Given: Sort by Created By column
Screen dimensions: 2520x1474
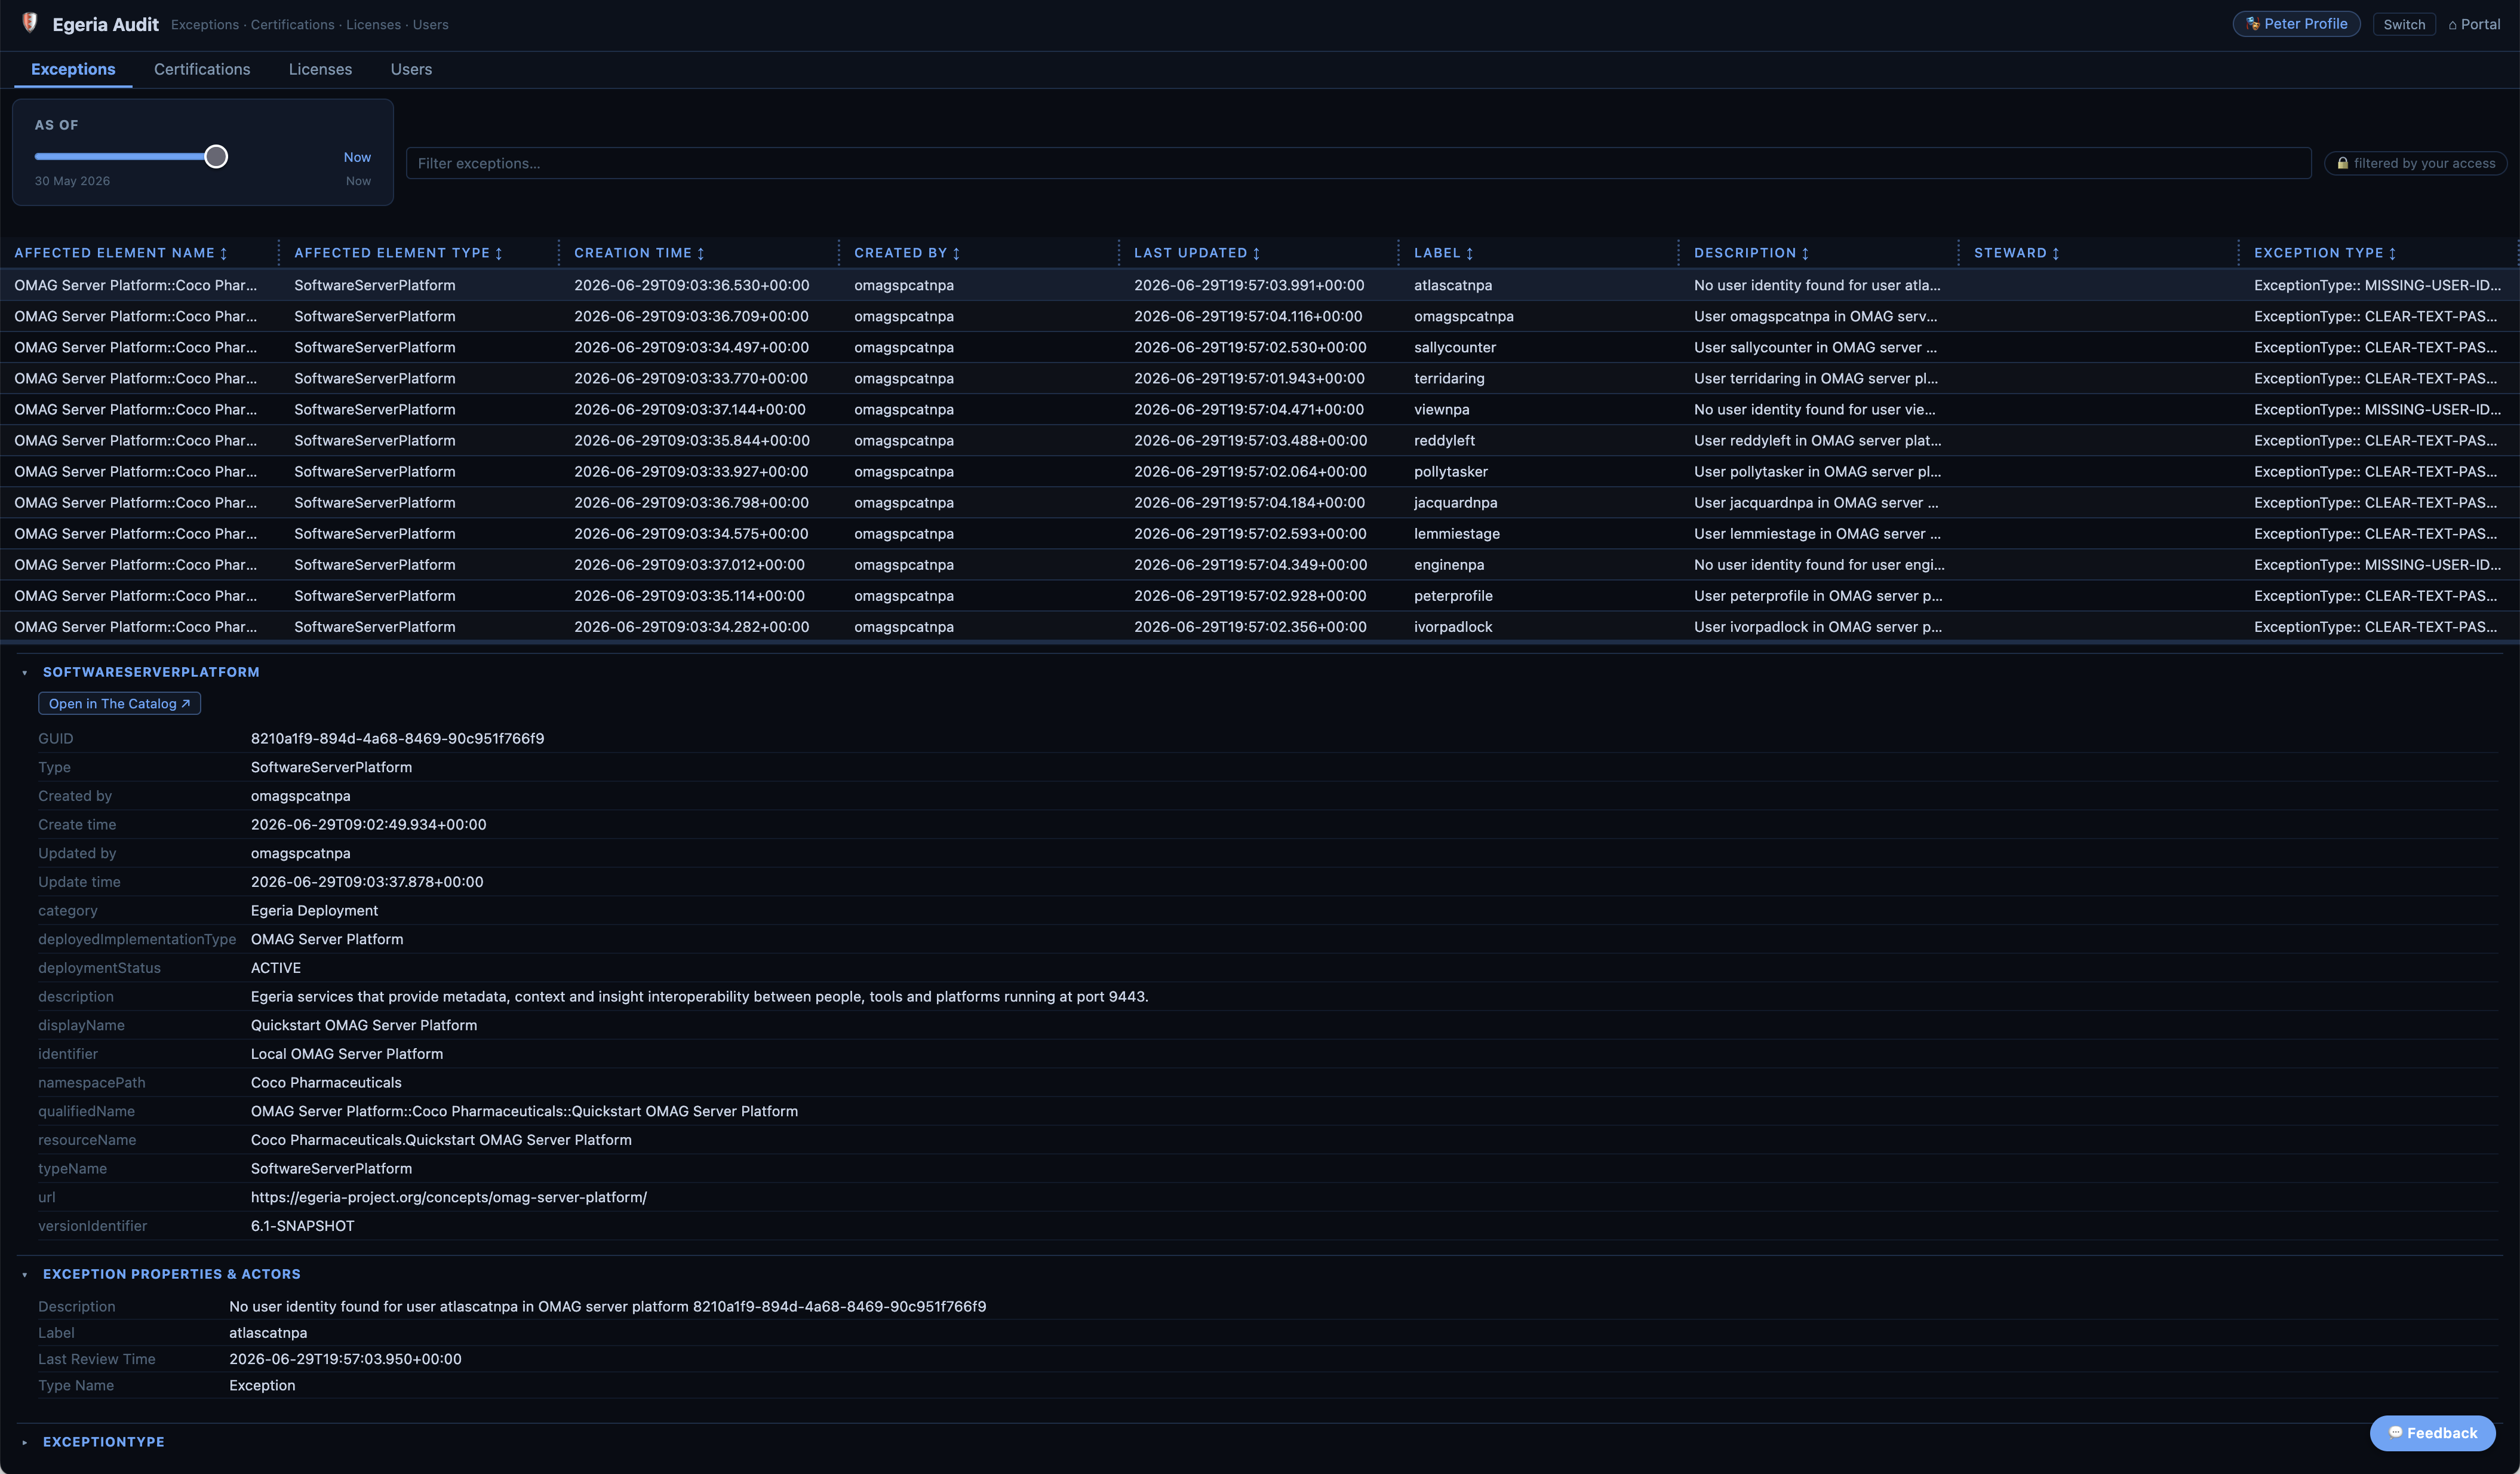Looking at the screenshot, I should (907, 253).
